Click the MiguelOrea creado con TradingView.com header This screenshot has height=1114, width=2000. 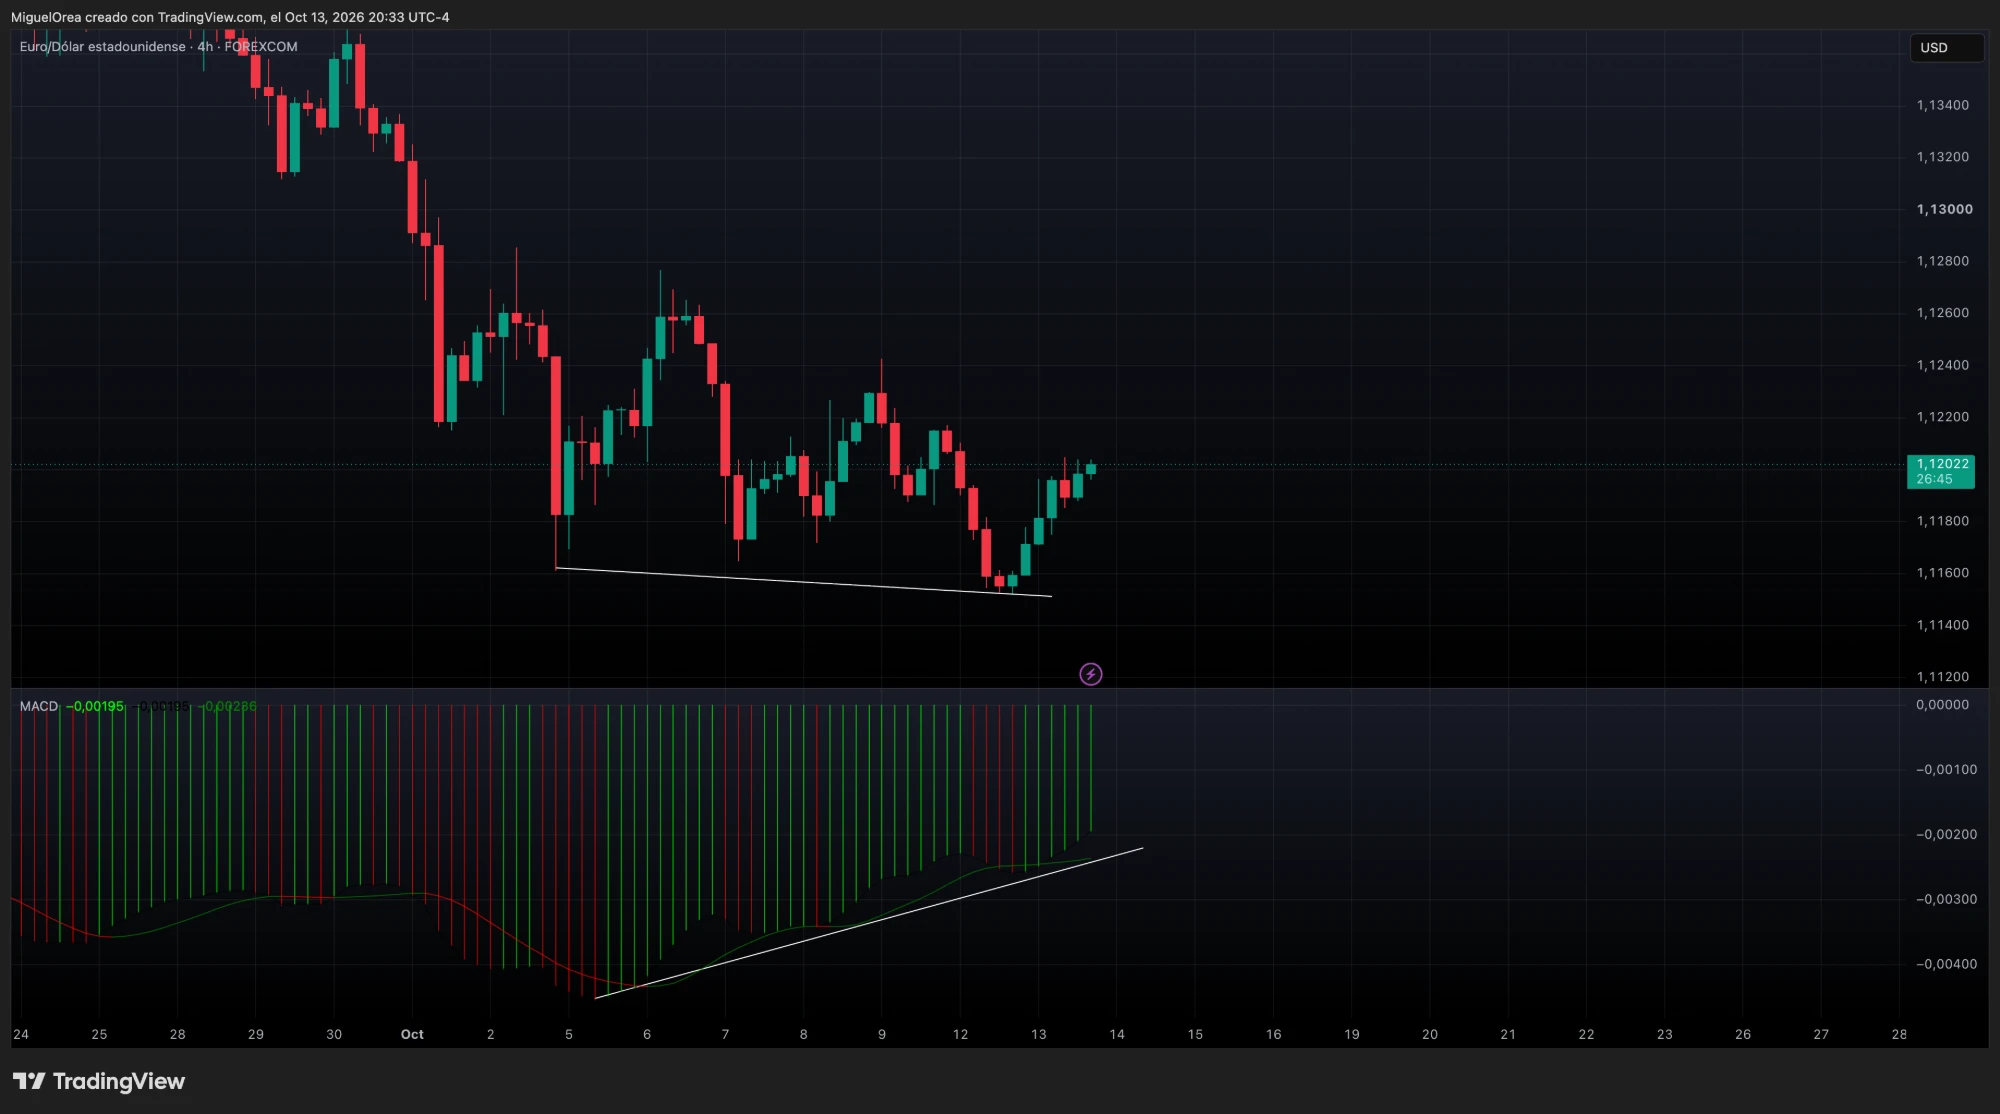(x=230, y=17)
